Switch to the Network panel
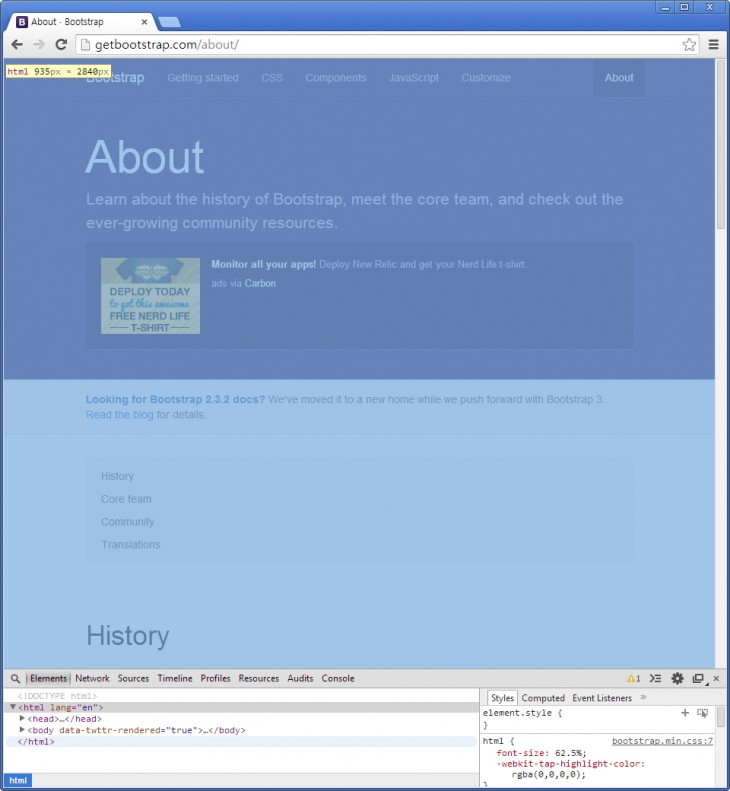This screenshot has height=791, width=730. [92, 679]
